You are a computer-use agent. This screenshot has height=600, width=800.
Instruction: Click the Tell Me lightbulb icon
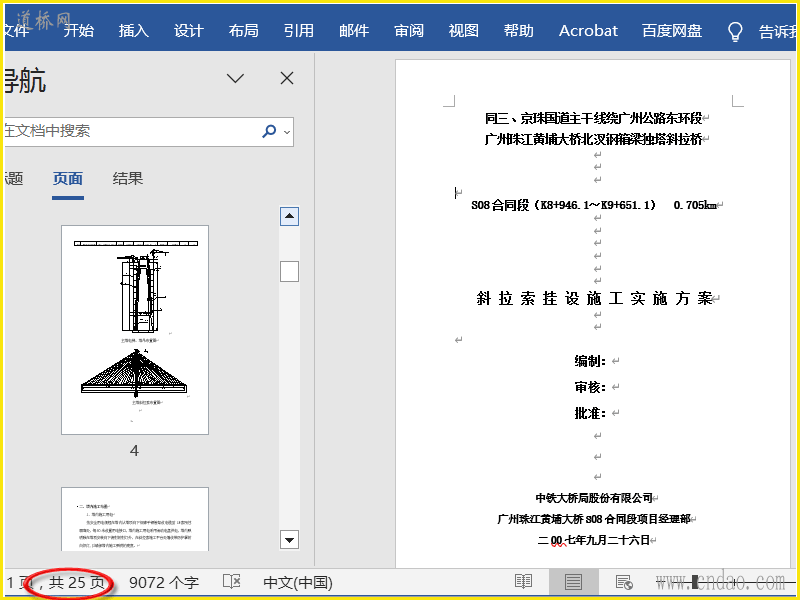pyautogui.click(x=735, y=32)
